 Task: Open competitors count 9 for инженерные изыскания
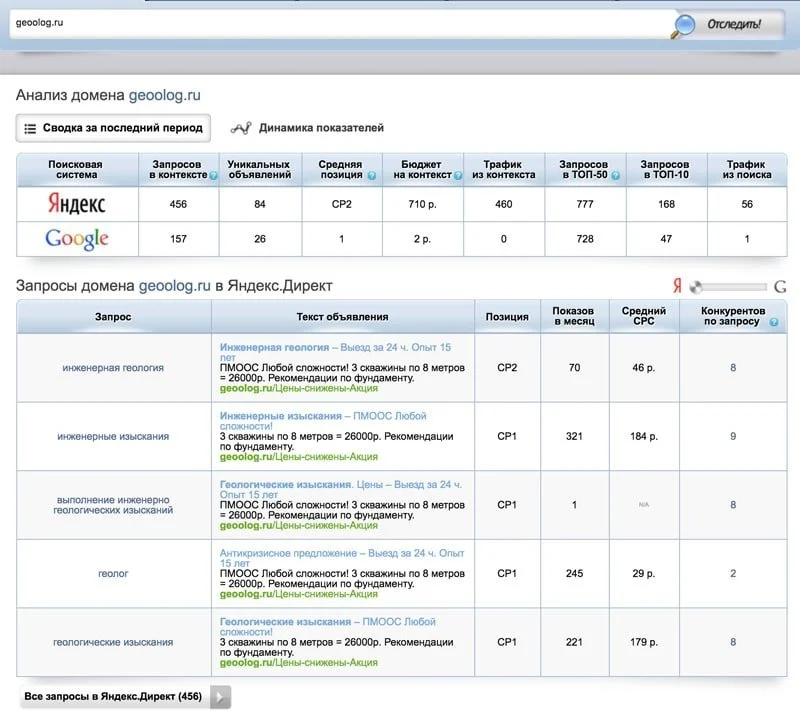pos(733,436)
